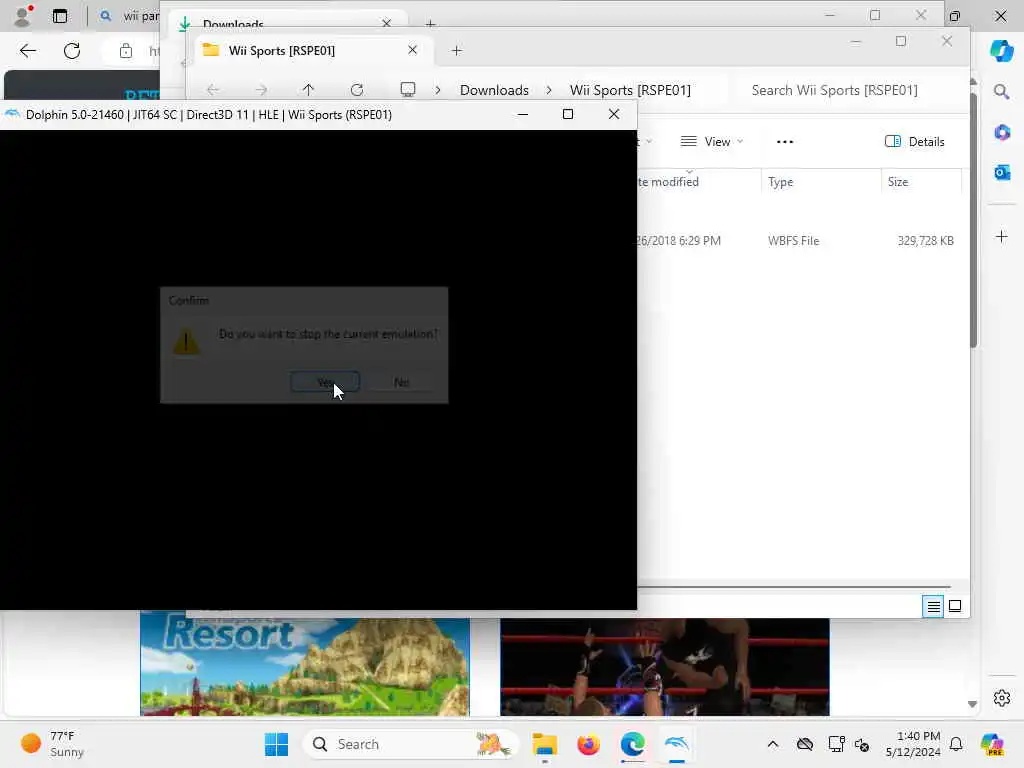This screenshot has height=768, width=1024.
Task: Click Edge page vertical scrollbar
Action: [x=973, y=219]
